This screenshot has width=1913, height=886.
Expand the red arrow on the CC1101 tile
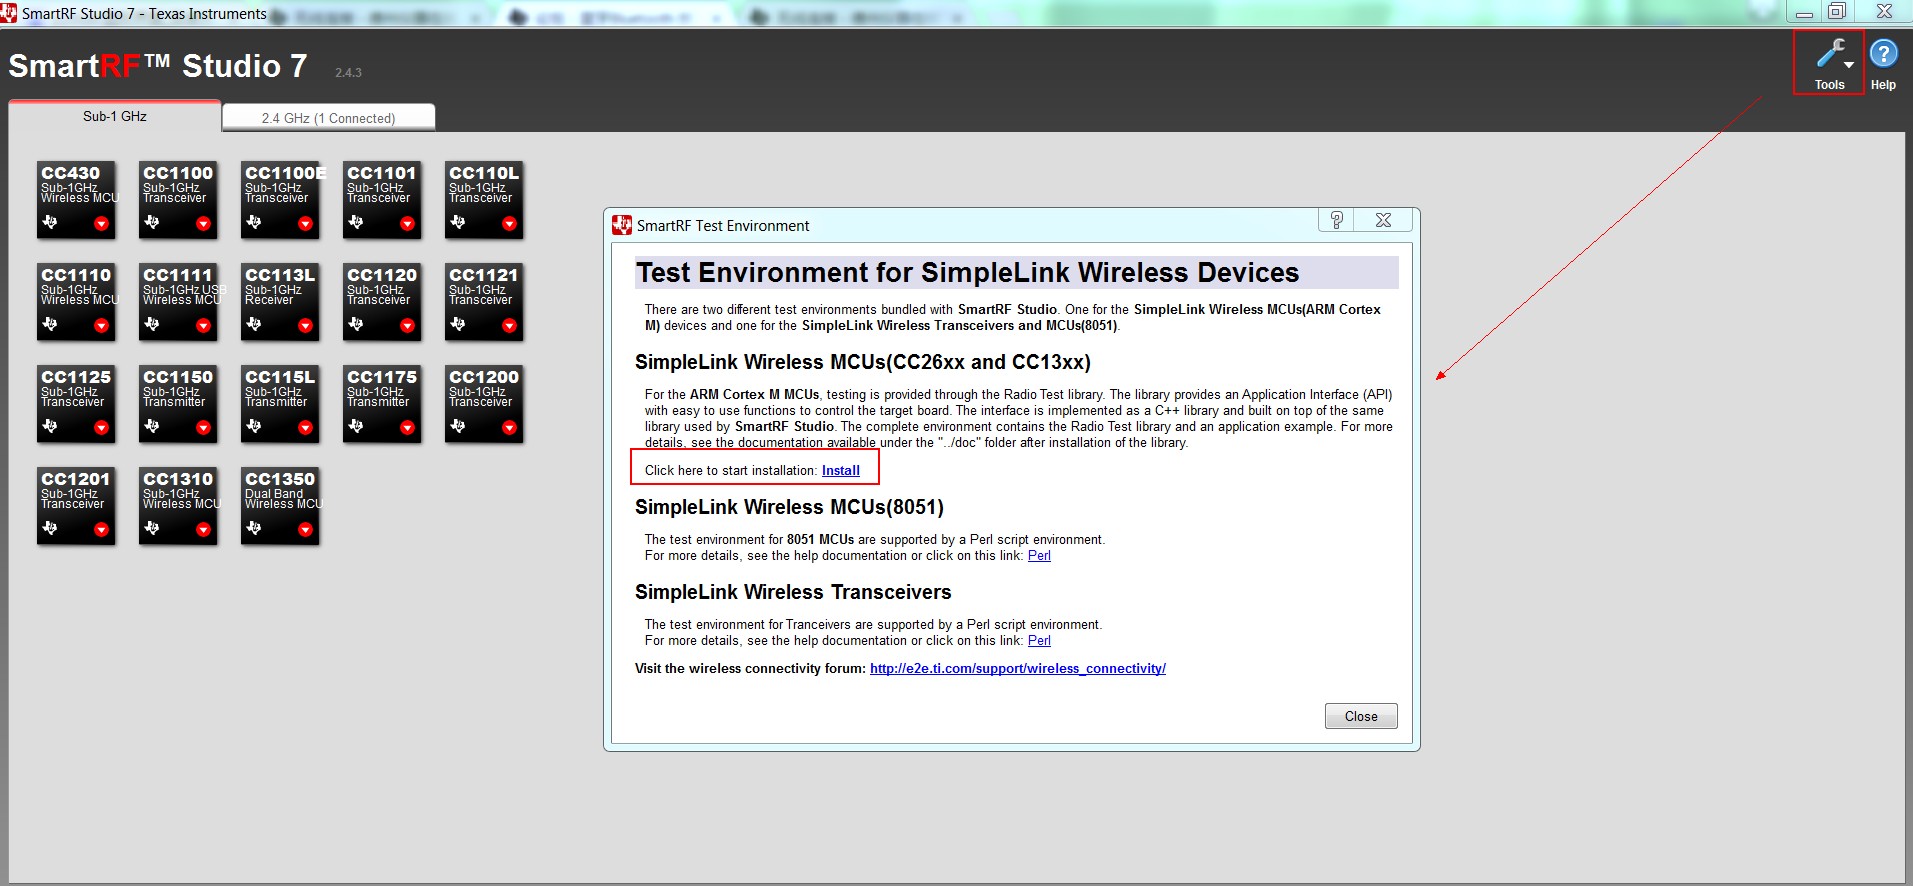click(407, 224)
